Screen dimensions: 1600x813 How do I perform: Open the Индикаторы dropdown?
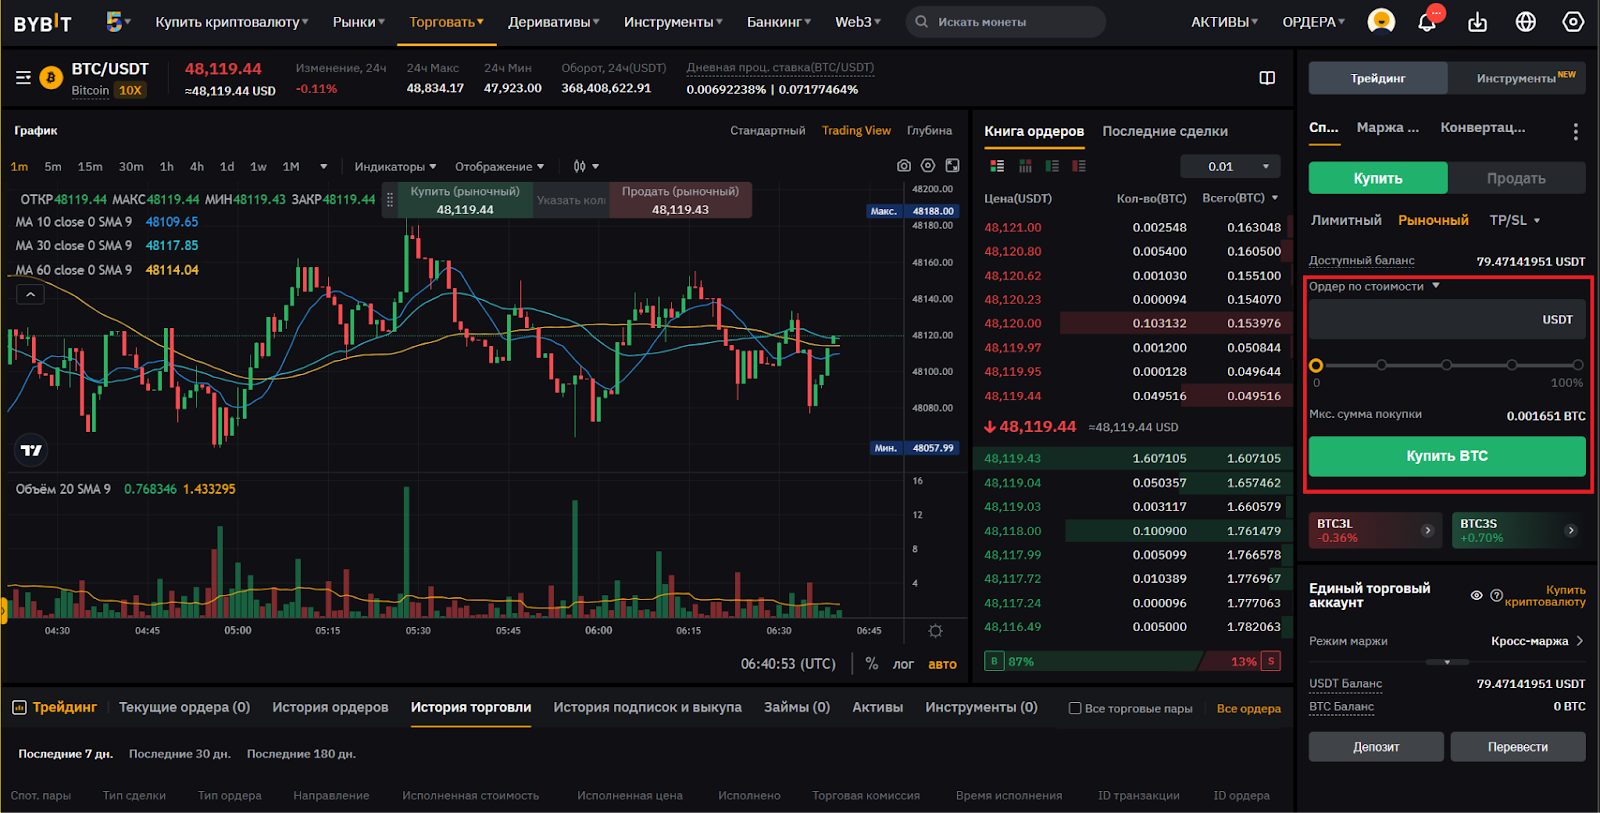point(396,166)
